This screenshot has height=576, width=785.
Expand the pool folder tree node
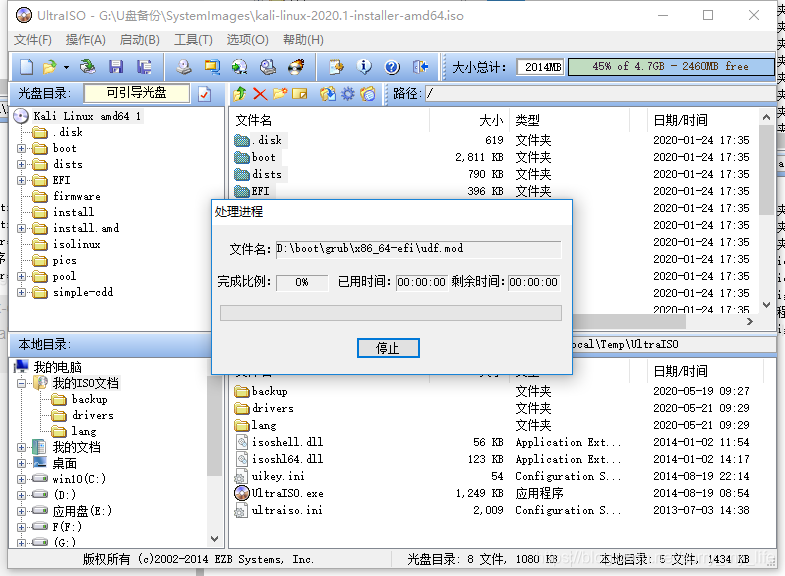pos(21,276)
